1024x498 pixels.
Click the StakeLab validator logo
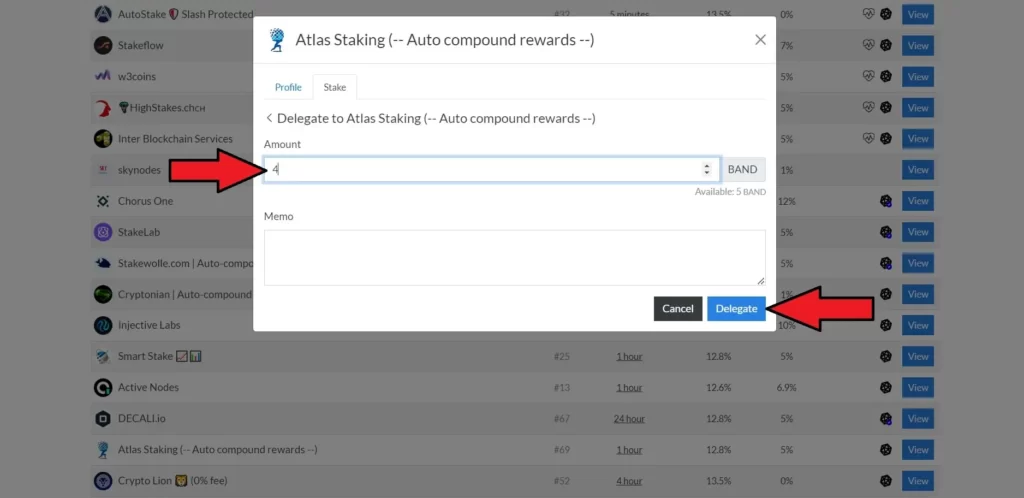pos(102,232)
